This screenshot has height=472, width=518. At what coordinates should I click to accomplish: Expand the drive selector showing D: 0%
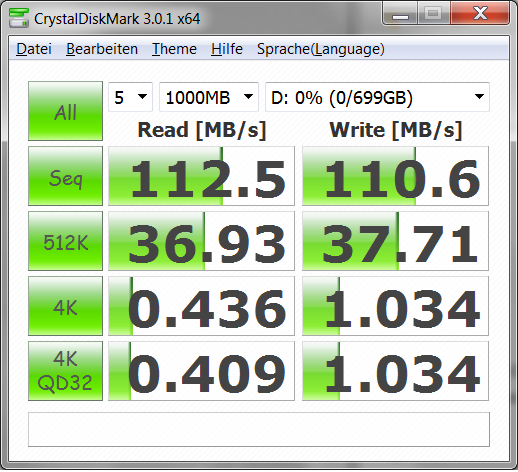coord(377,97)
